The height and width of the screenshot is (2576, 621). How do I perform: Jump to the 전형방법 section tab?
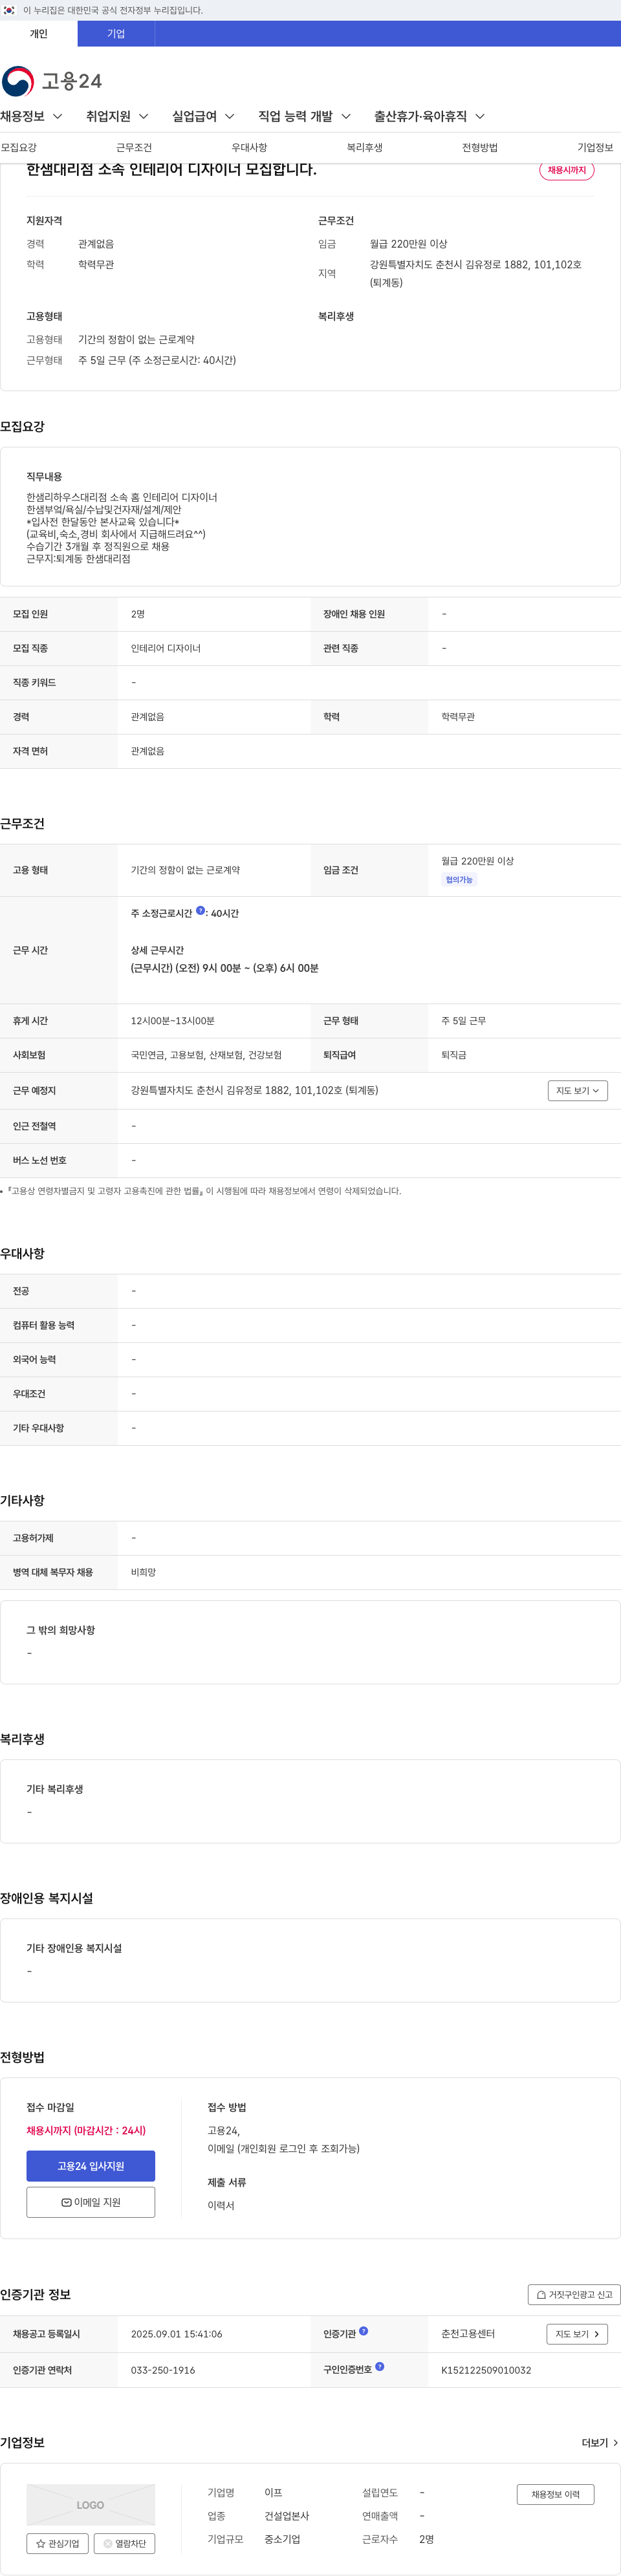[x=480, y=148]
